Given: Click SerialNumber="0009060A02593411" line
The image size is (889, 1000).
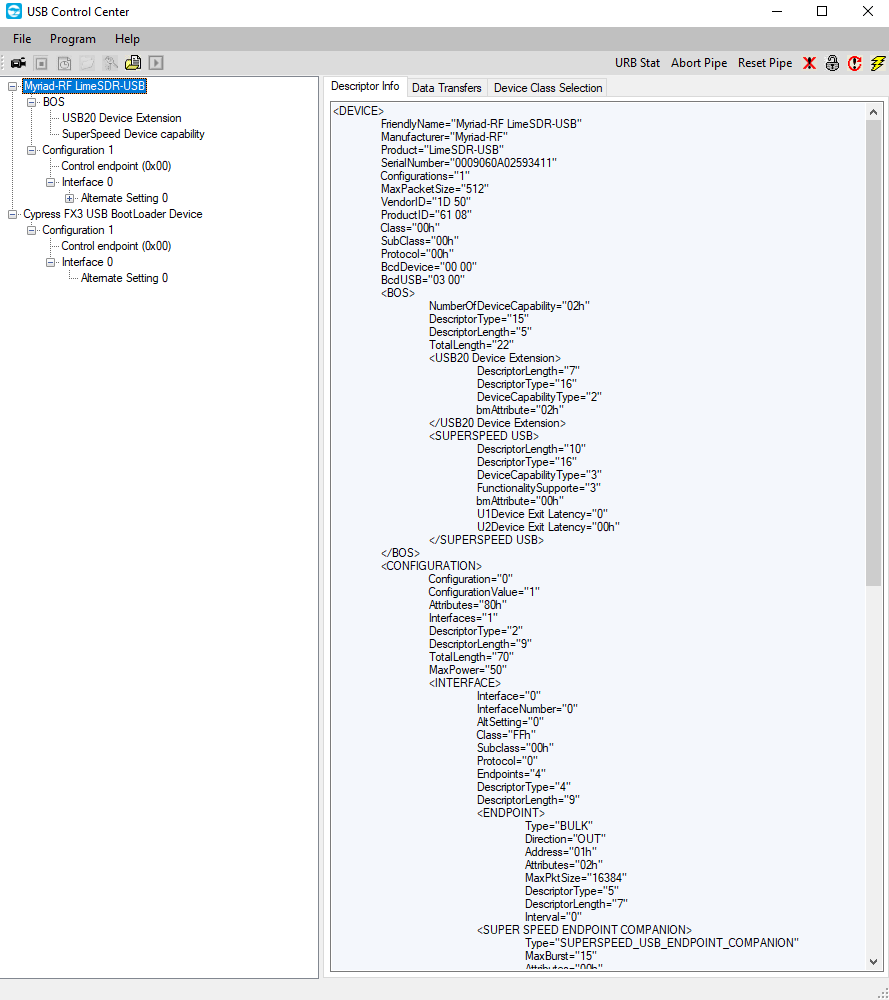Looking at the screenshot, I should click(x=469, y=163).
